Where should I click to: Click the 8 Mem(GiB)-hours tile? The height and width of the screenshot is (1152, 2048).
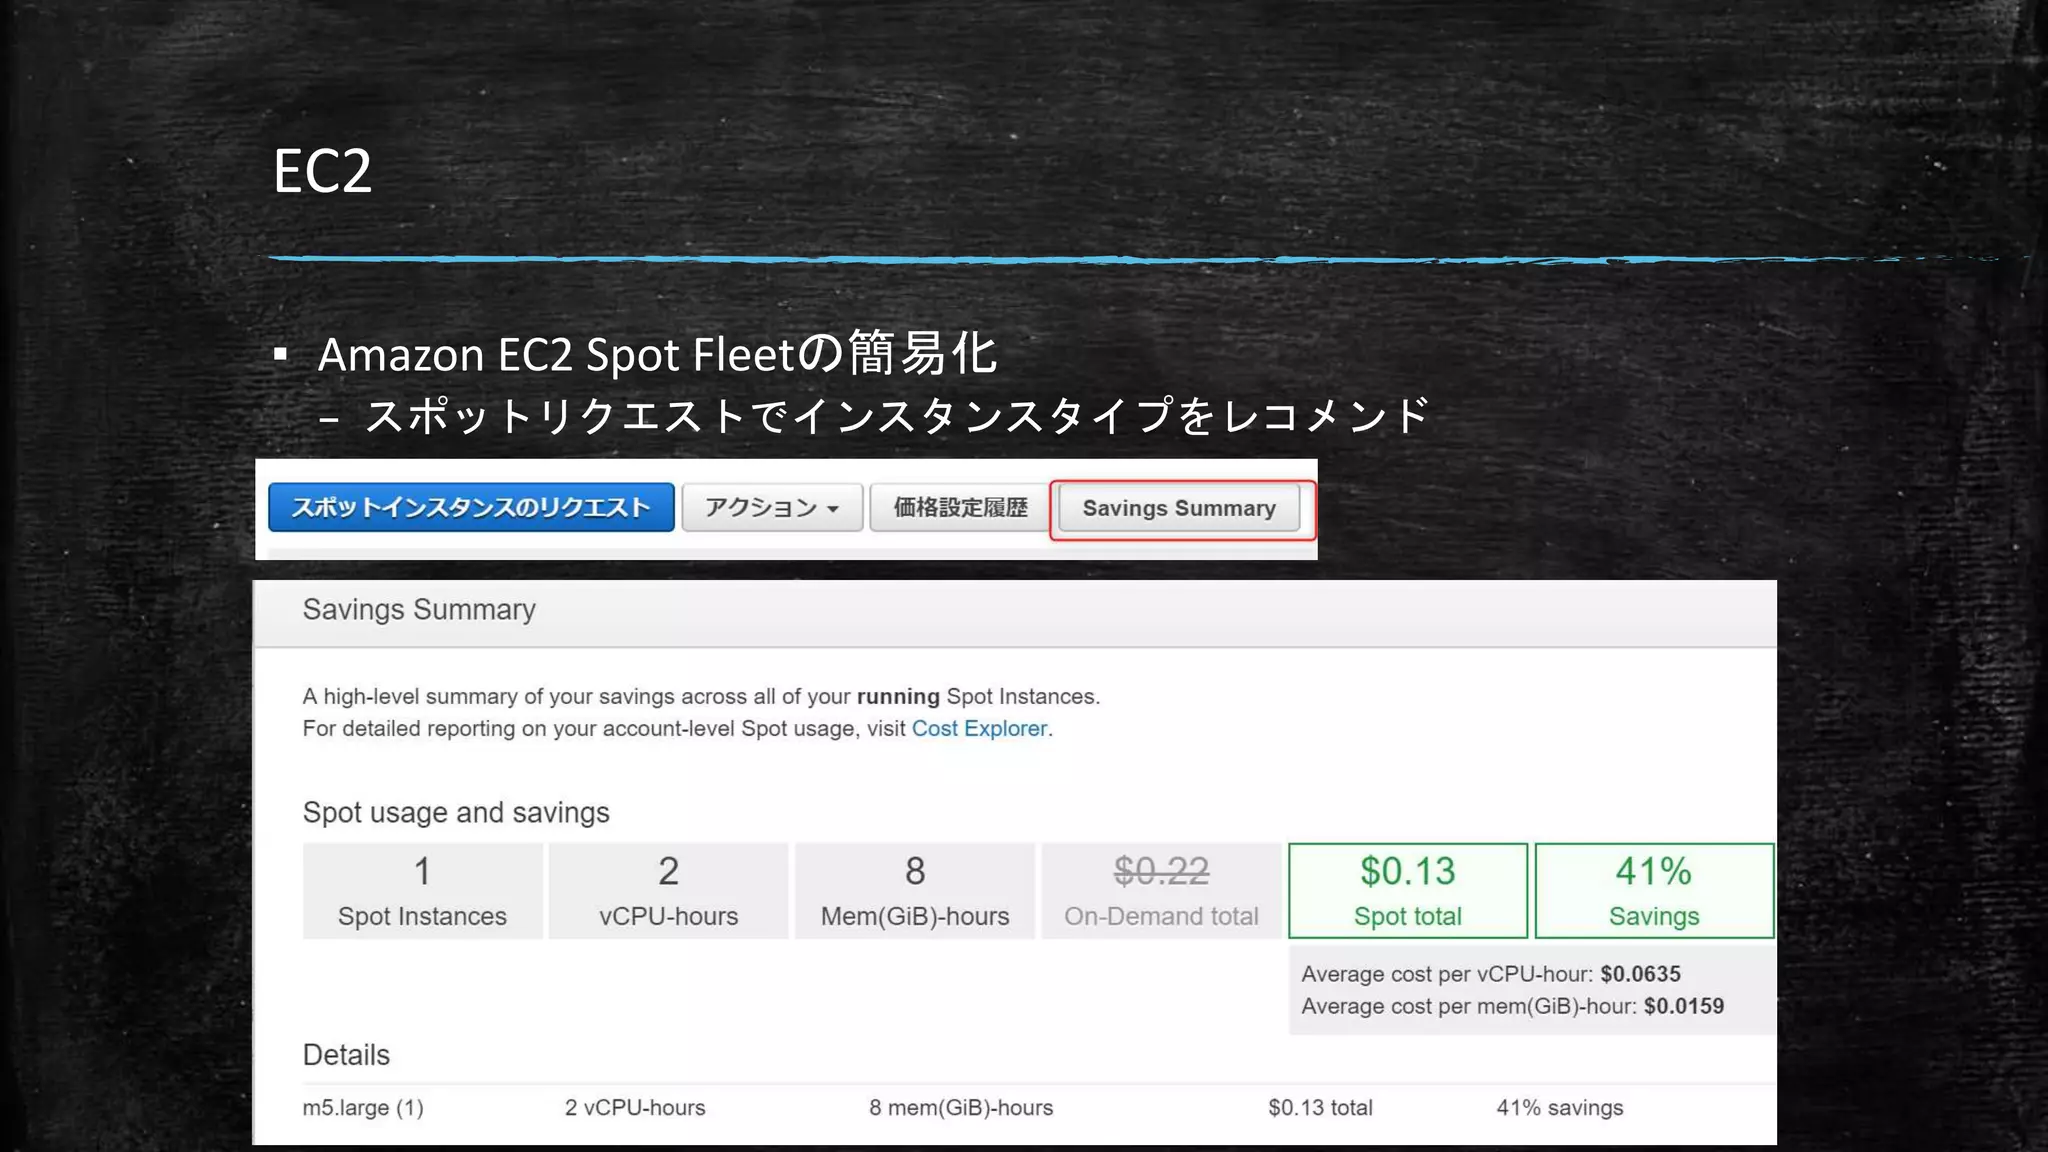pos(915,891)
